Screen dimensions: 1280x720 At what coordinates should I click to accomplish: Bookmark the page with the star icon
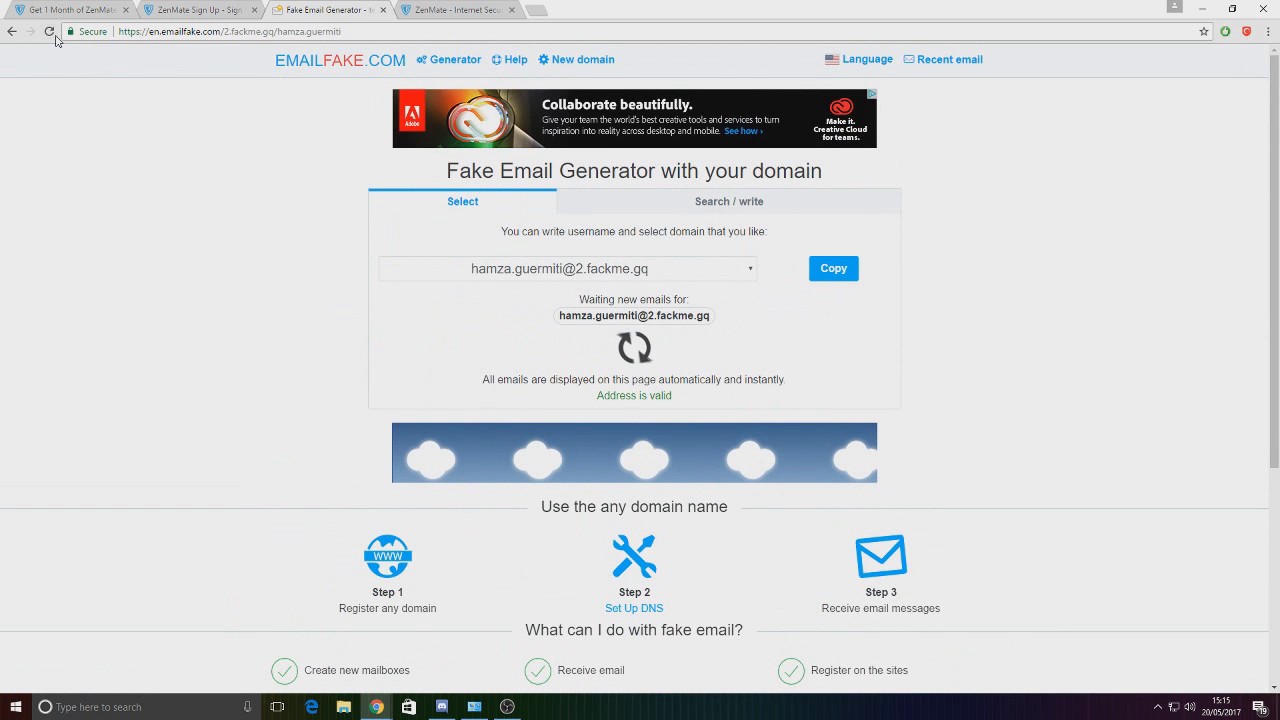(x=1204, y=32)
